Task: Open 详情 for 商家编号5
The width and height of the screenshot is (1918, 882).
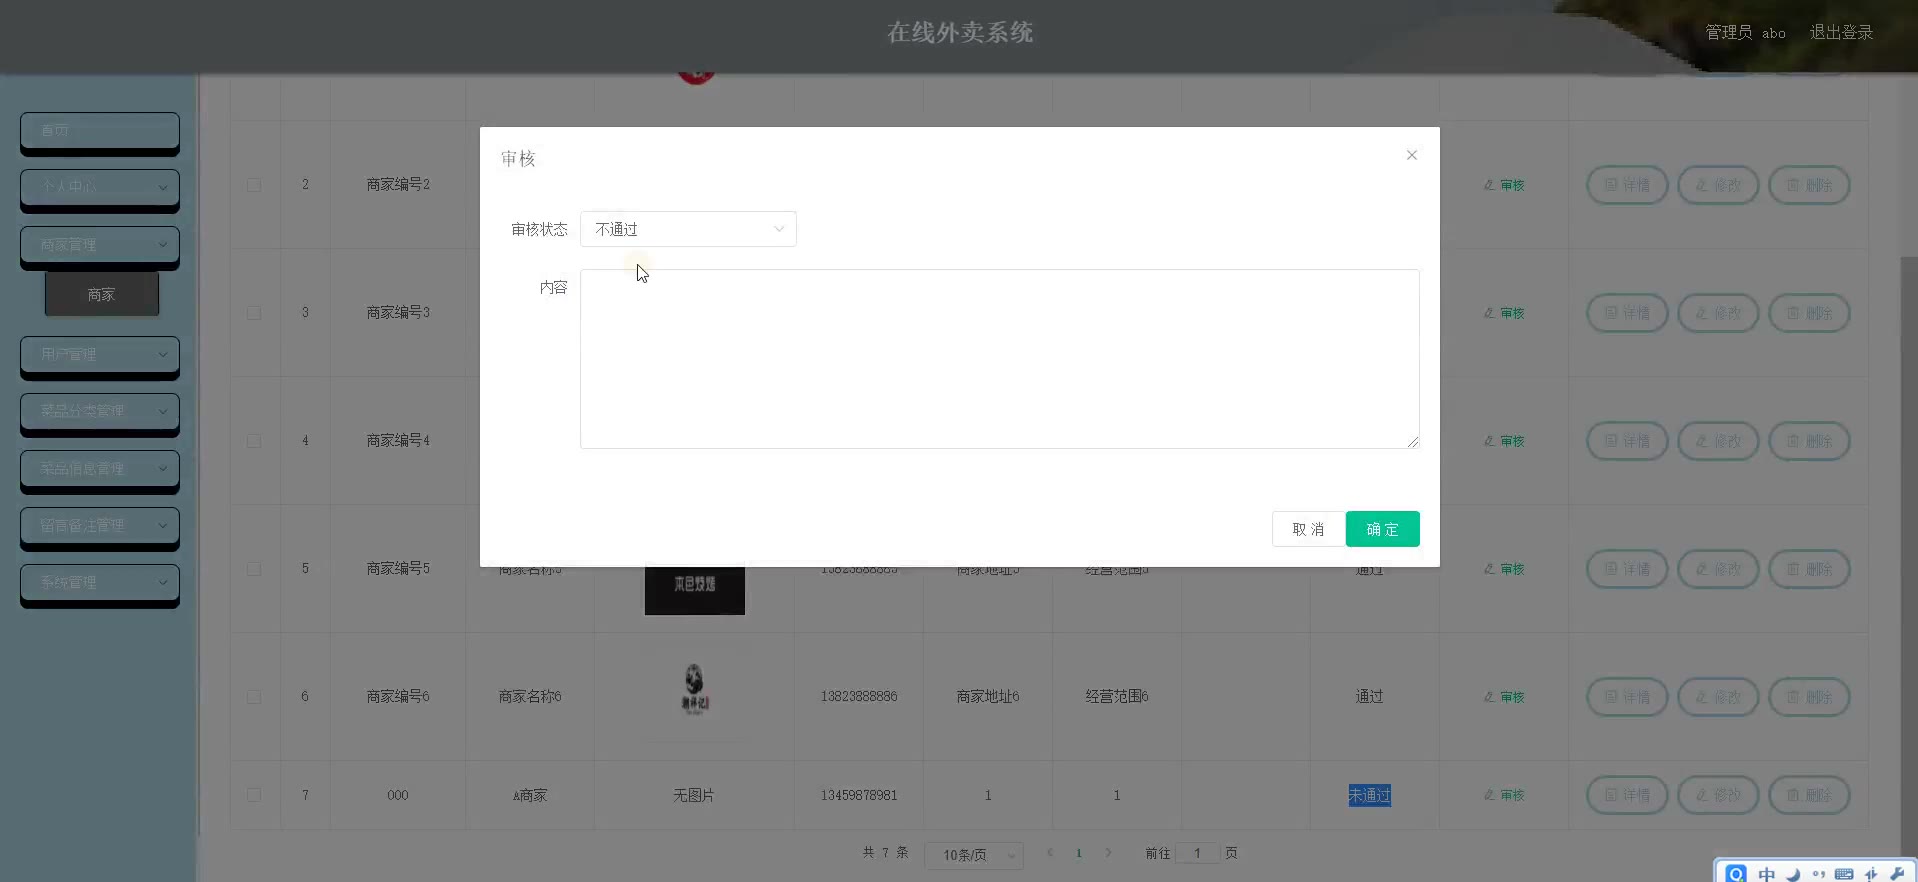Action: tap(1627, 569)
